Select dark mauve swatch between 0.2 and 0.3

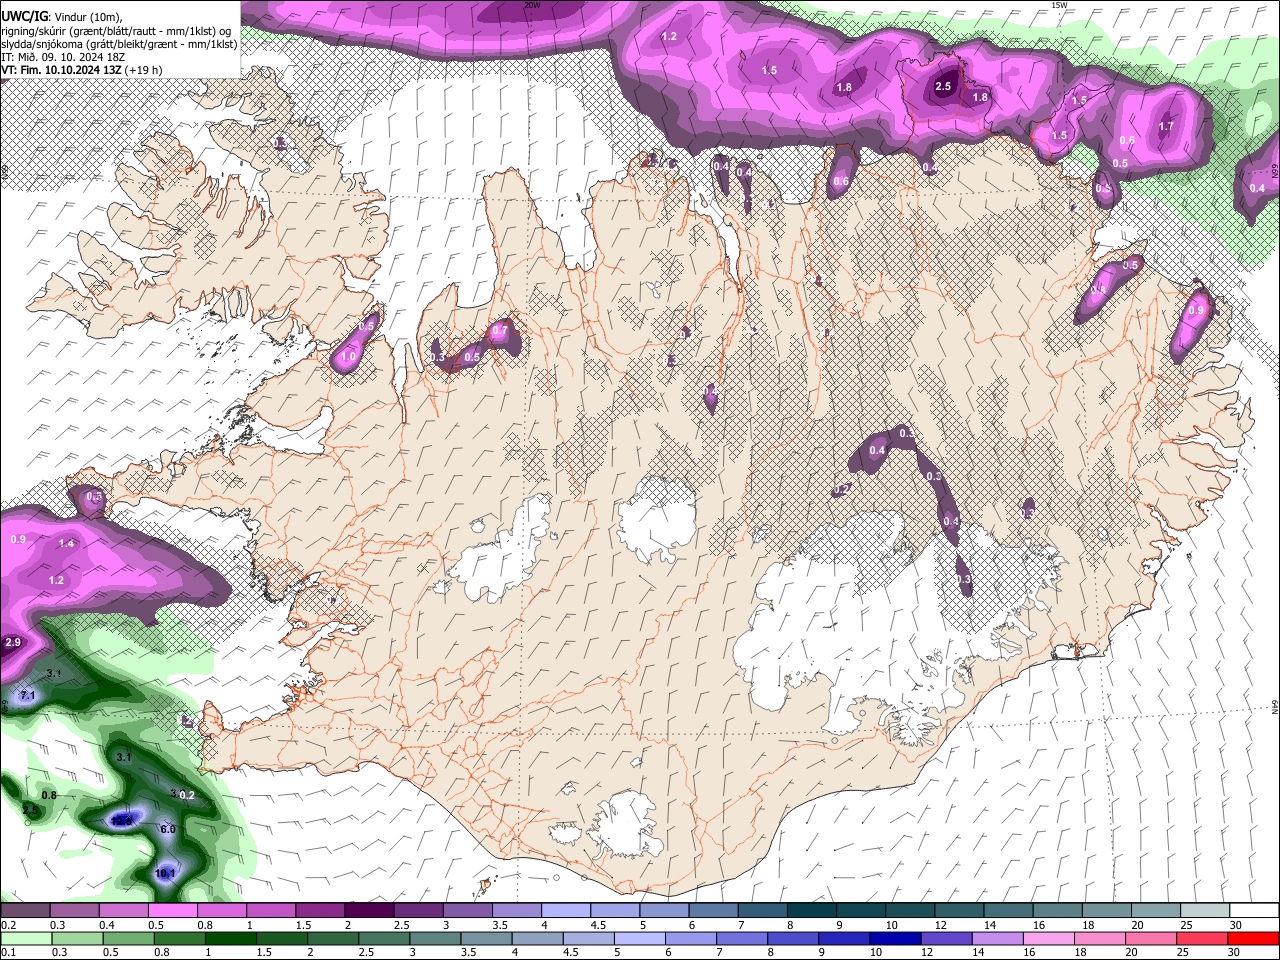pyautogui.click(x=25, y=911)
